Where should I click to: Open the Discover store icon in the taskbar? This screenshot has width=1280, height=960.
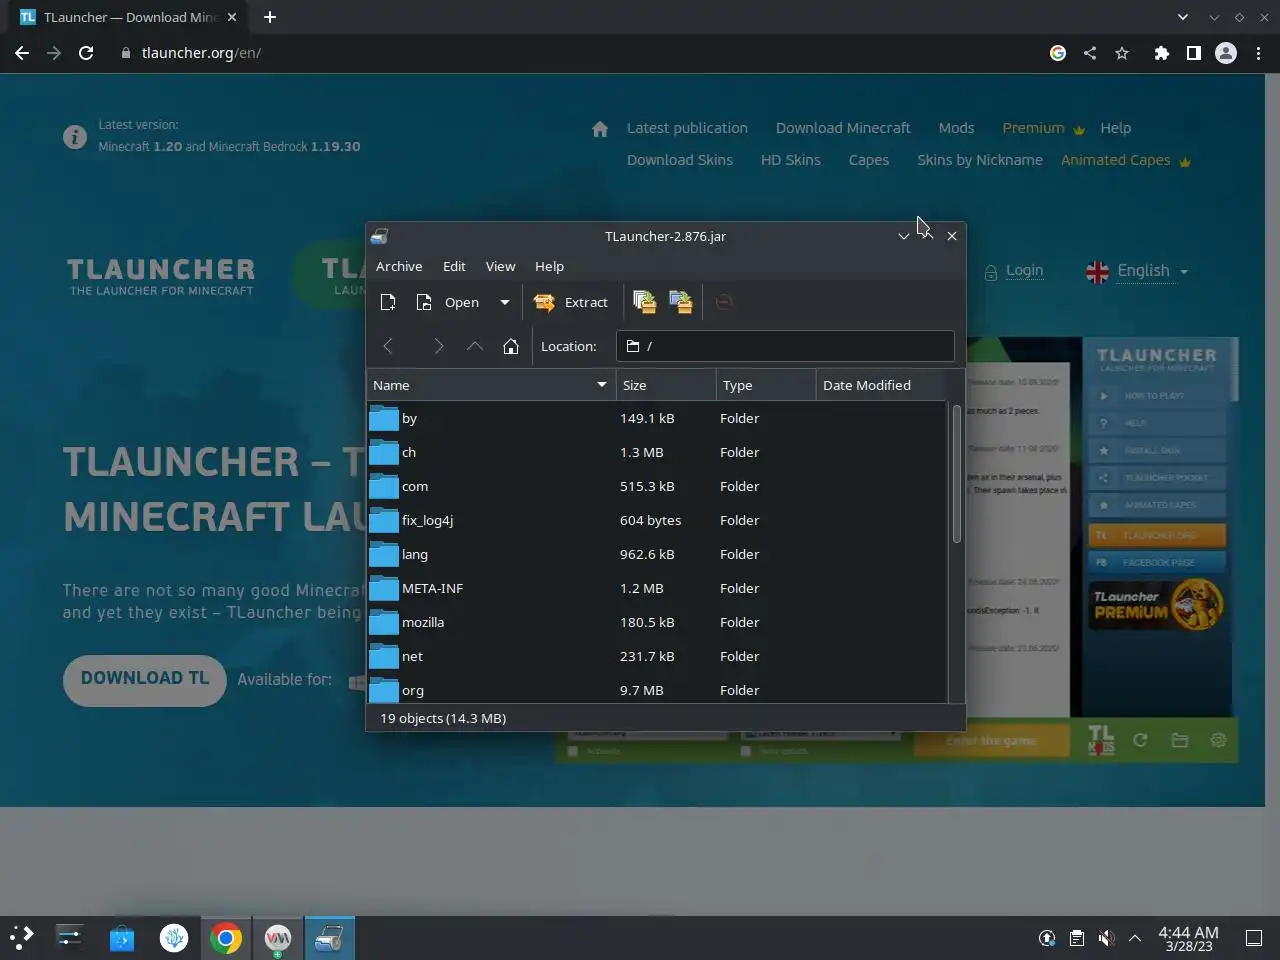click(x=122, y=938)
